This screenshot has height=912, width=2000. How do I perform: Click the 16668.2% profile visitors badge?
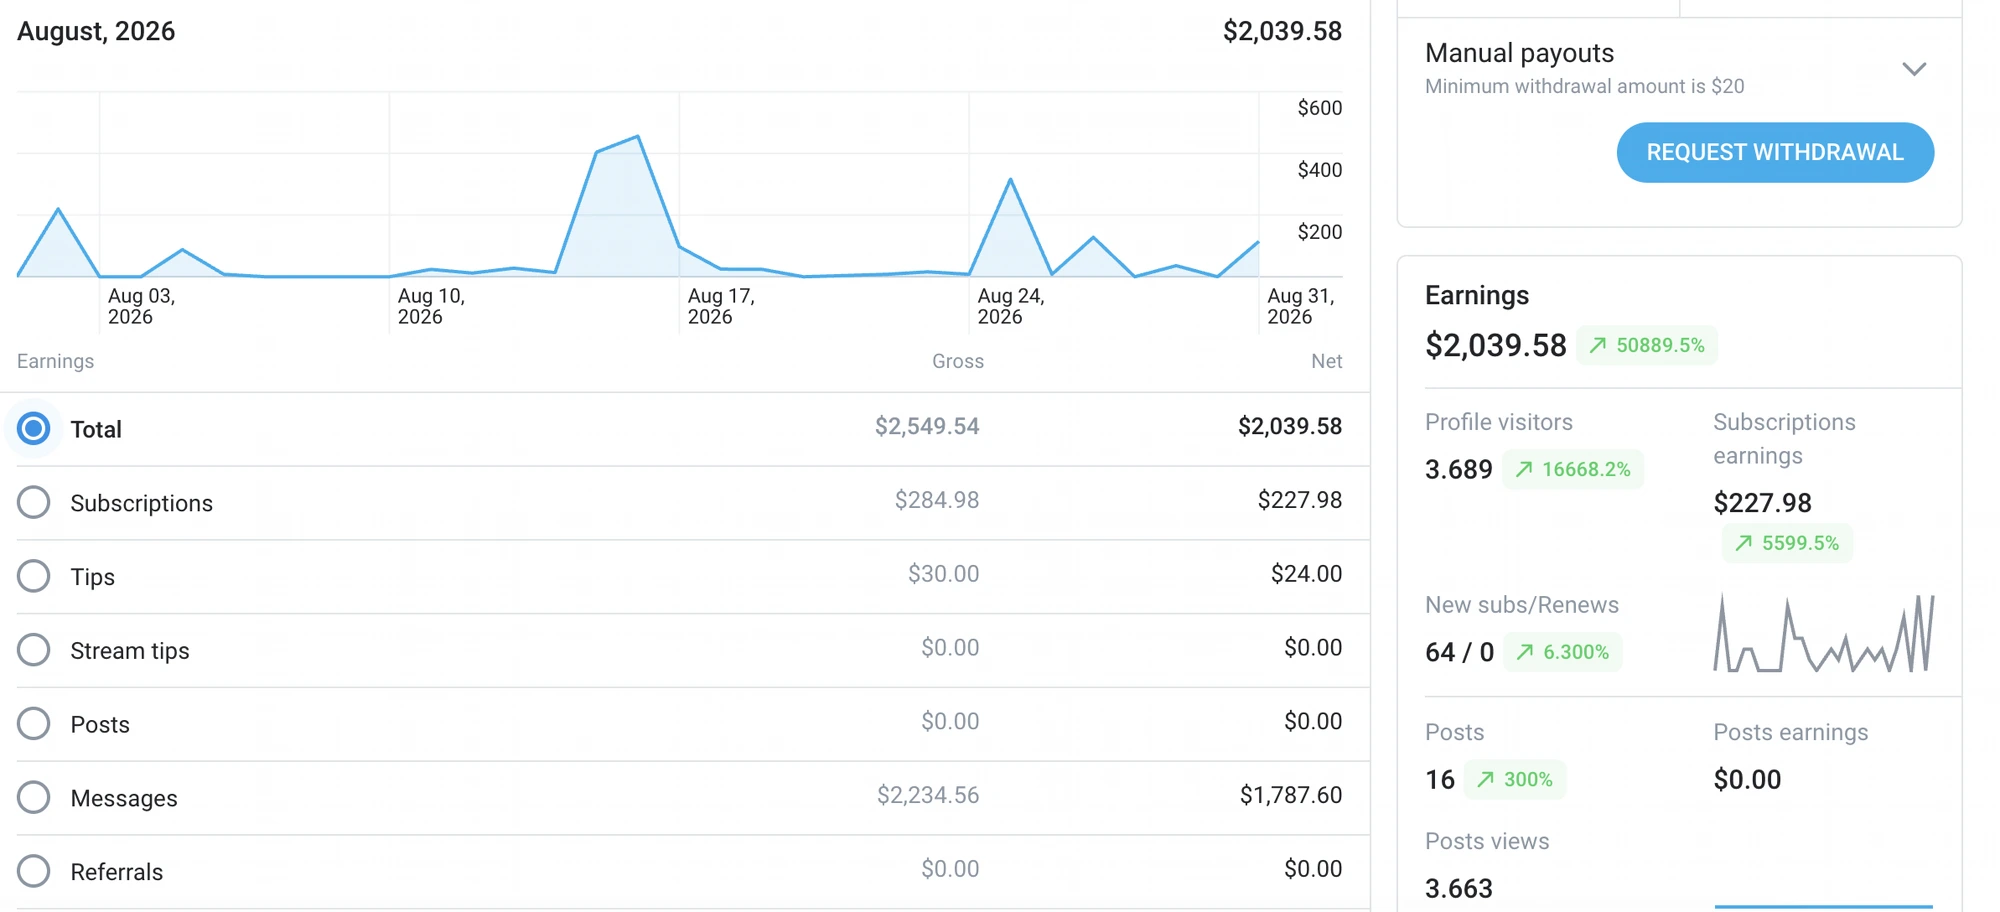tap(1573, 469)
